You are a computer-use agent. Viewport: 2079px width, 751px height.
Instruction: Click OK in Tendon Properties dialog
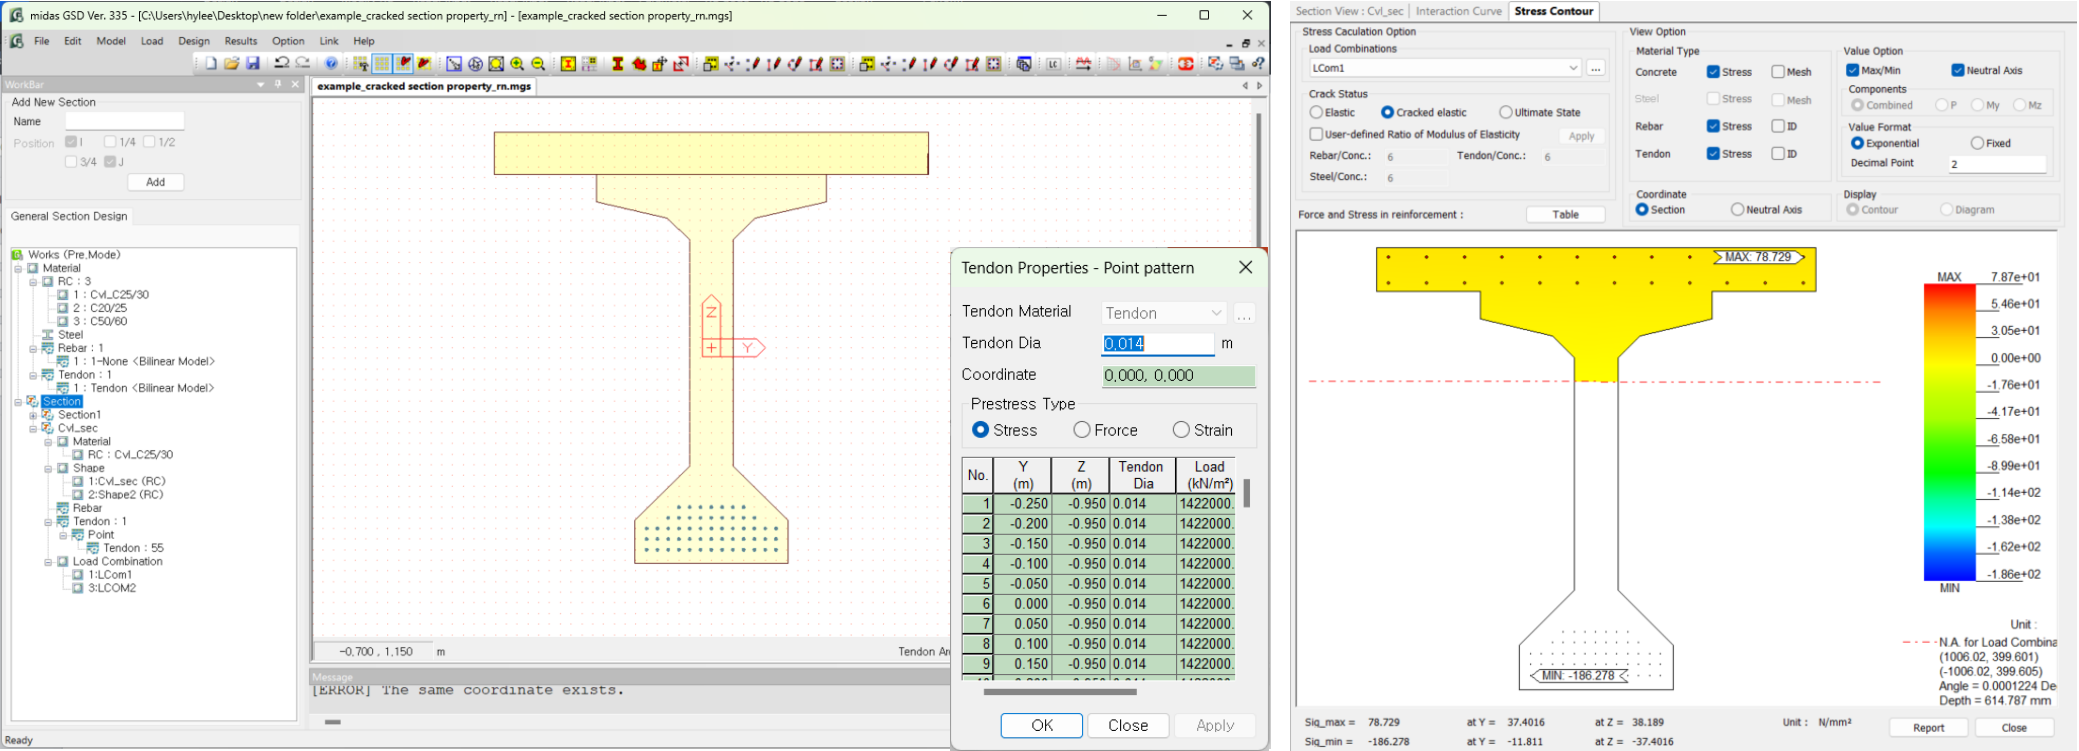(x=1041, y=725)
